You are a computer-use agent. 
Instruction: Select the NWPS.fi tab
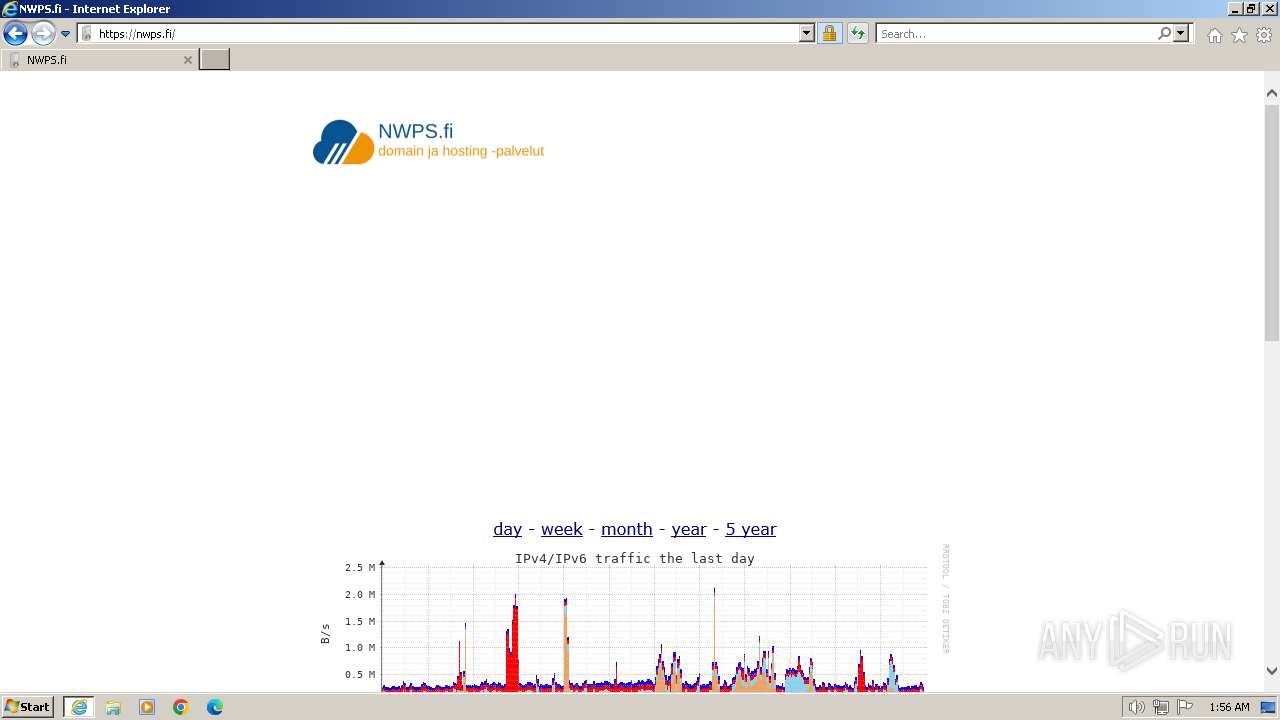coord(99,60)
